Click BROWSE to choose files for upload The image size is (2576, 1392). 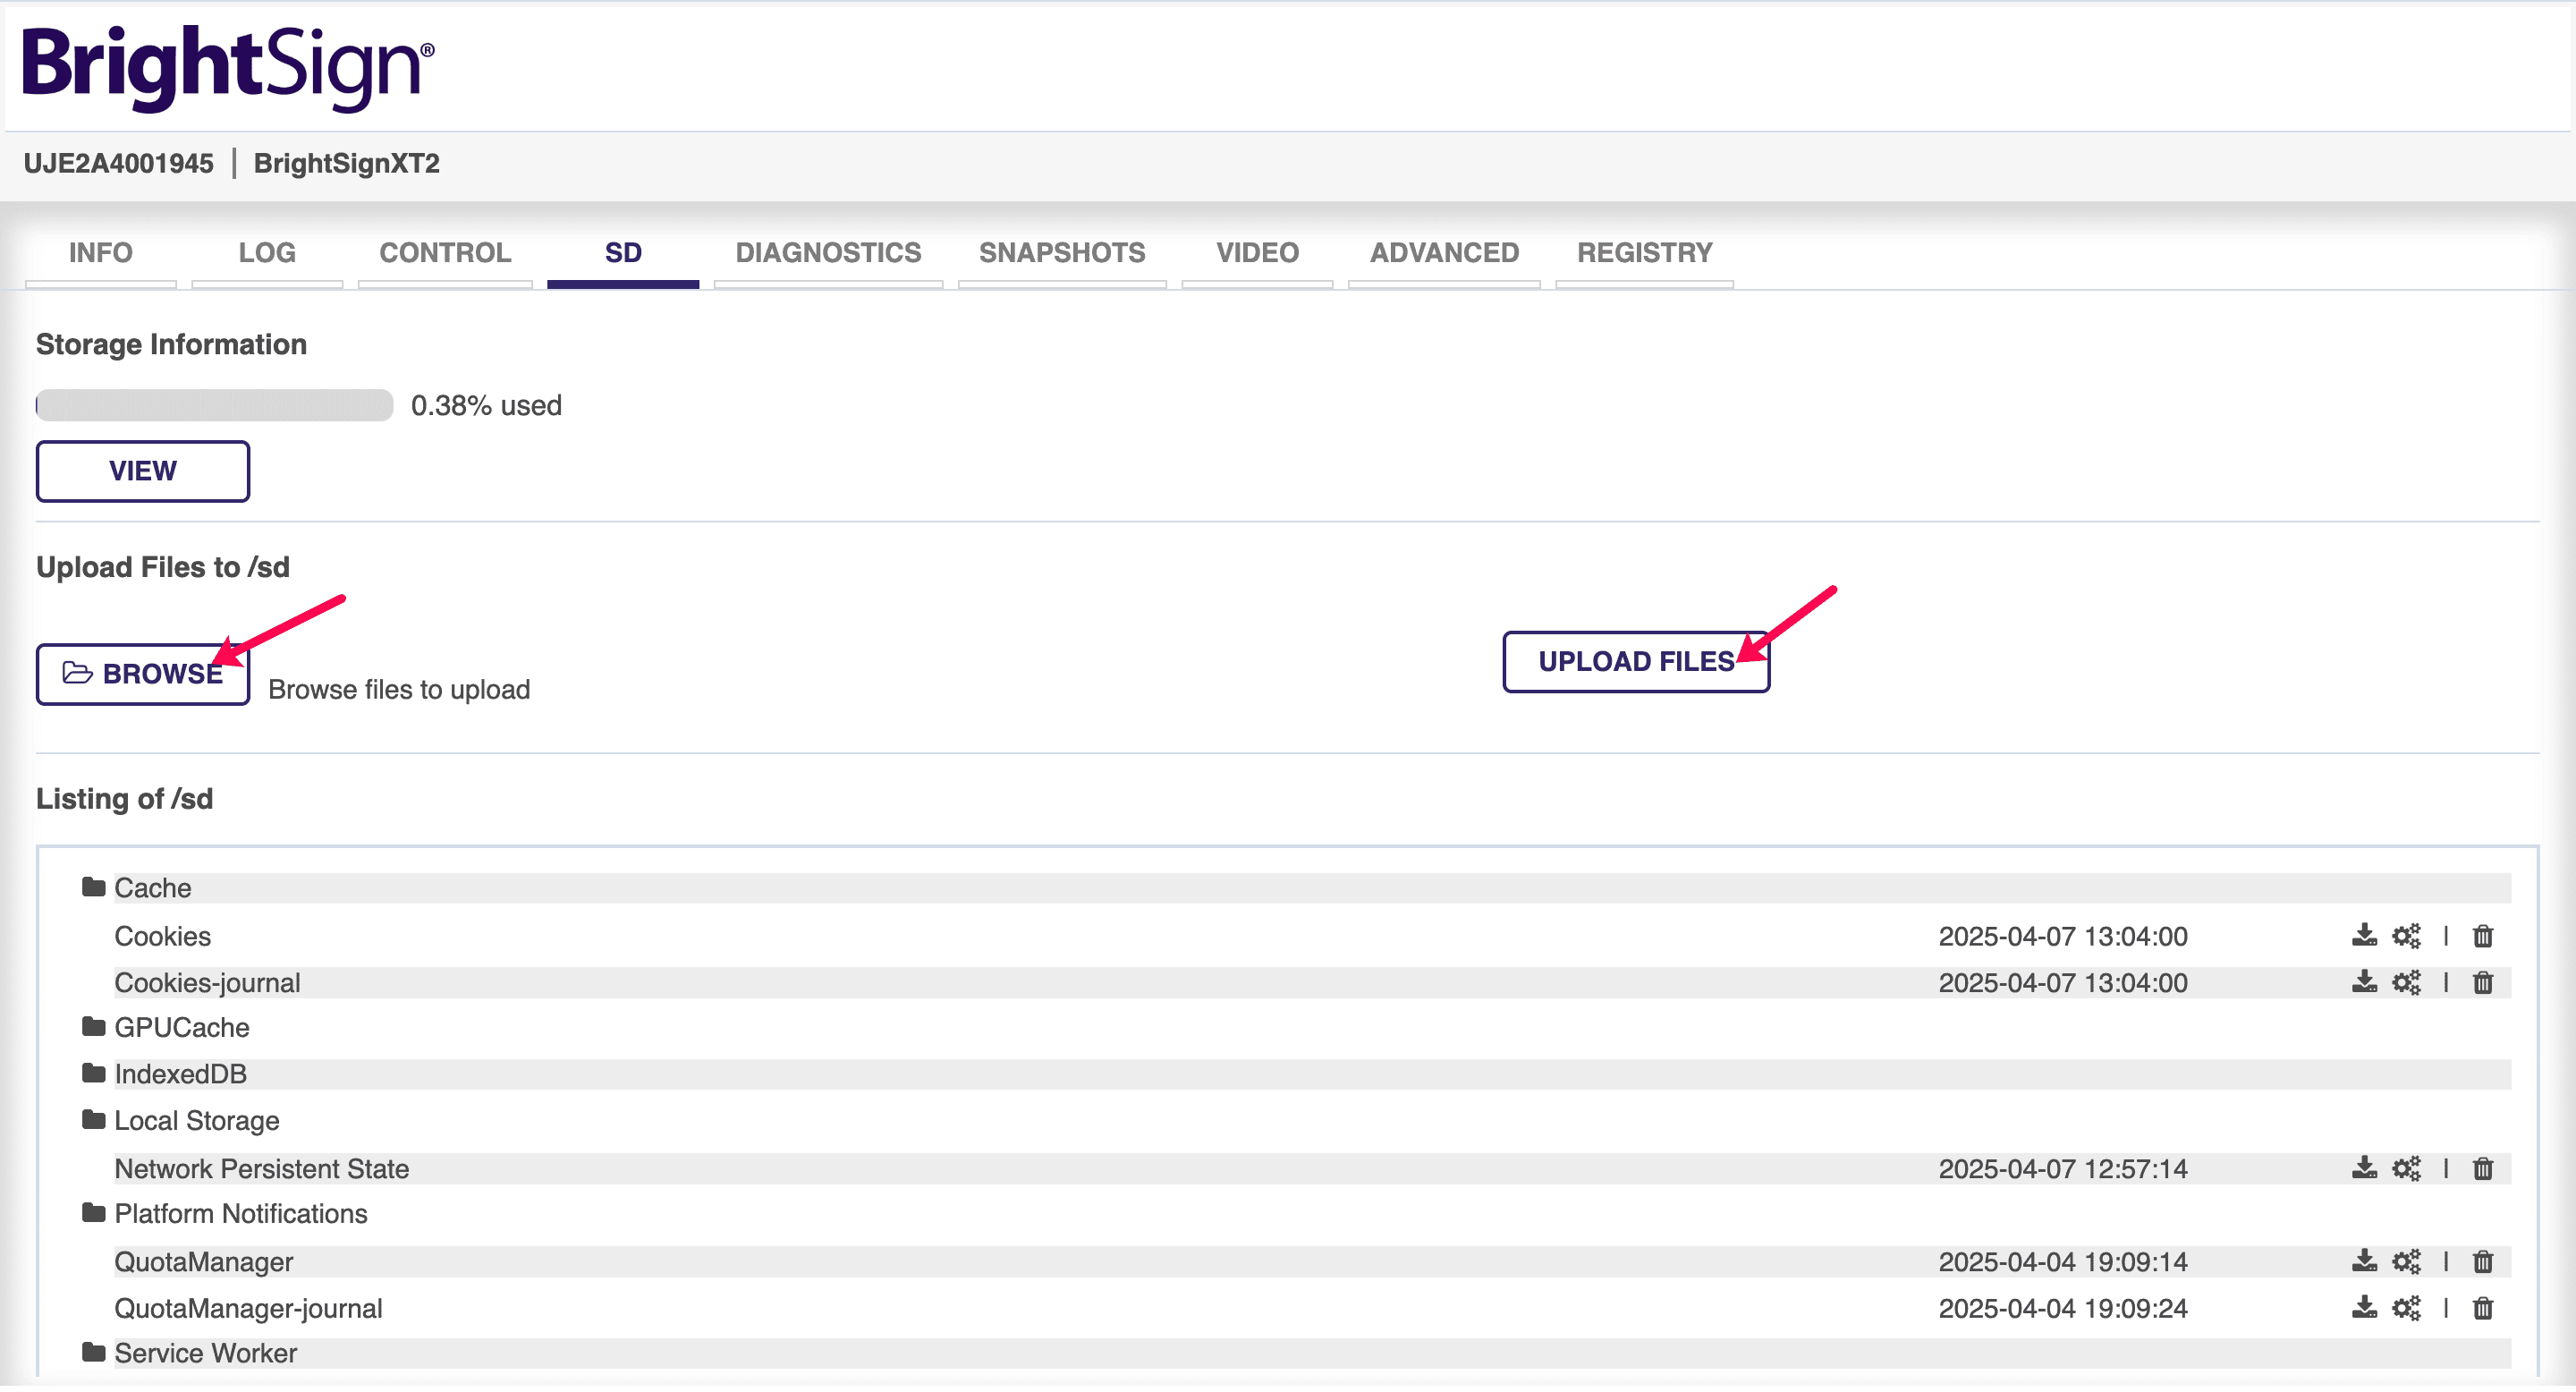pyautogui.click(x=142, y=674)
